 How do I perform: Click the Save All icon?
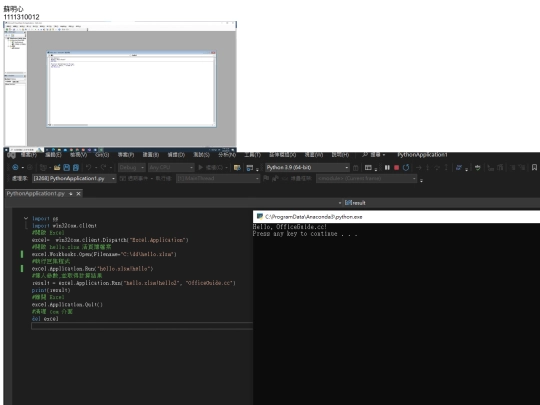coord(76,167)
